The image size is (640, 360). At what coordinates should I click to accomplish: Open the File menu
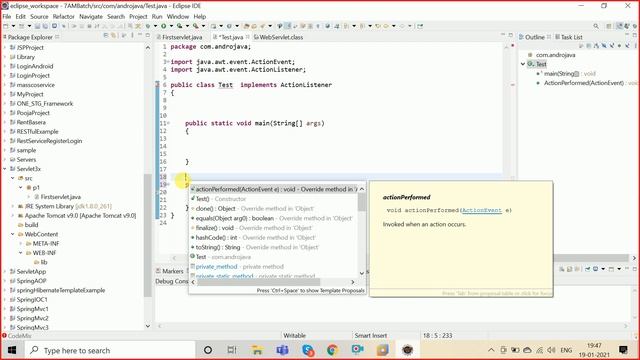pos(7,16)
